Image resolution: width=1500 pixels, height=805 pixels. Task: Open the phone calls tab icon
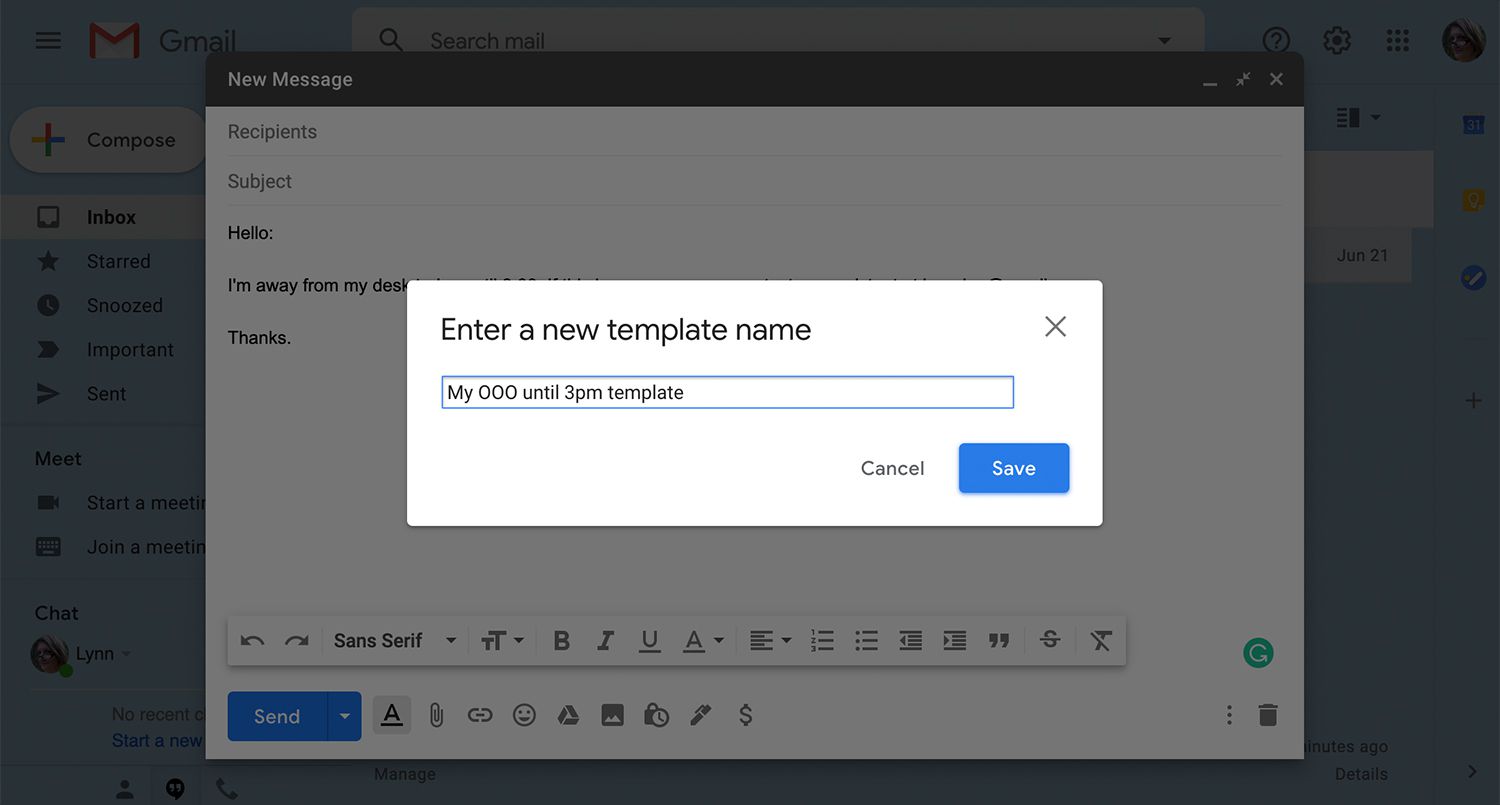[227, 789]
